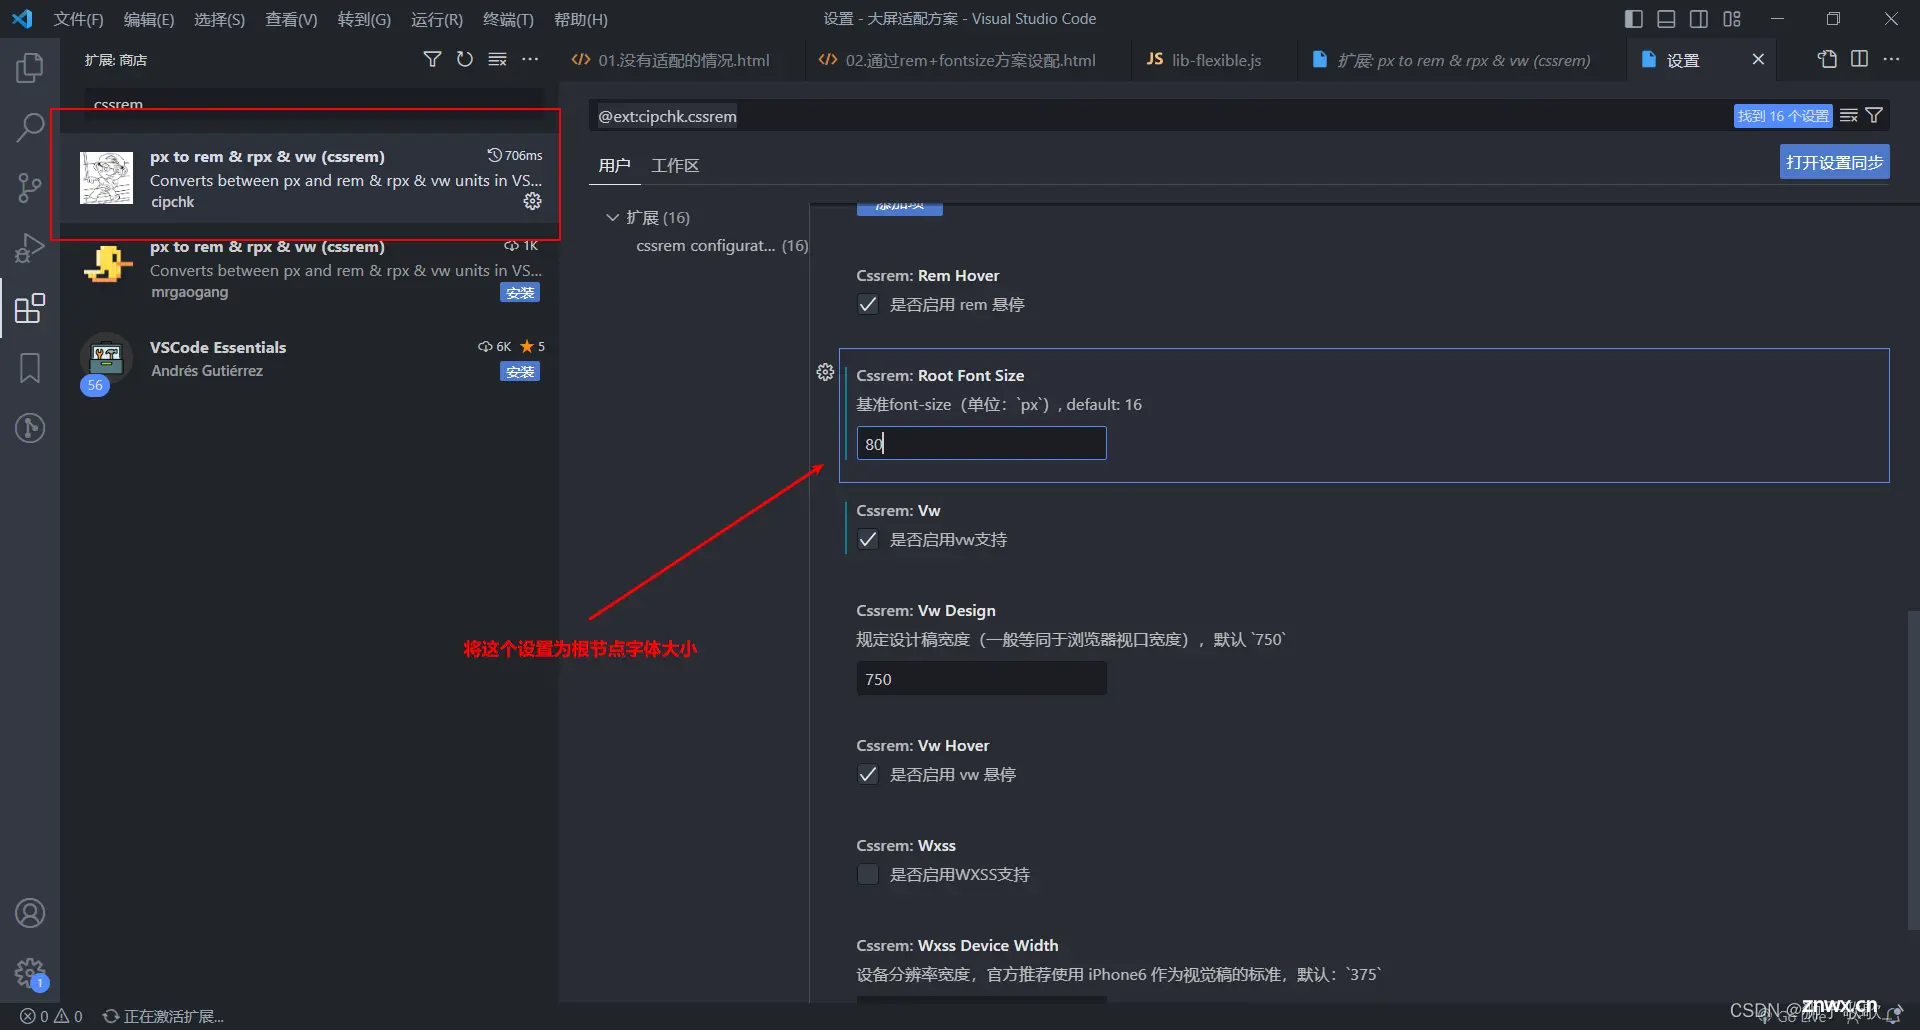Open the 选择(S) menu

pyautogui.click(x=219, y=19)
